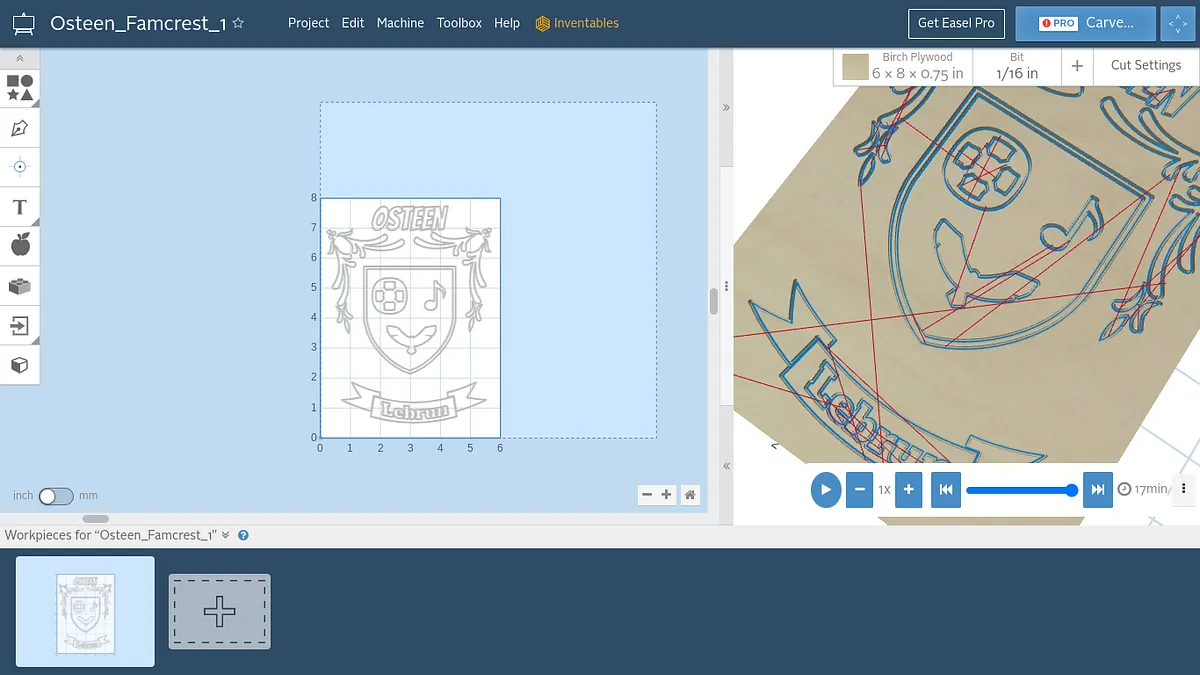Select the Lebrun banner text on canvas
1200x675 pixels.
pyautogui.click(x=414, y=409)
